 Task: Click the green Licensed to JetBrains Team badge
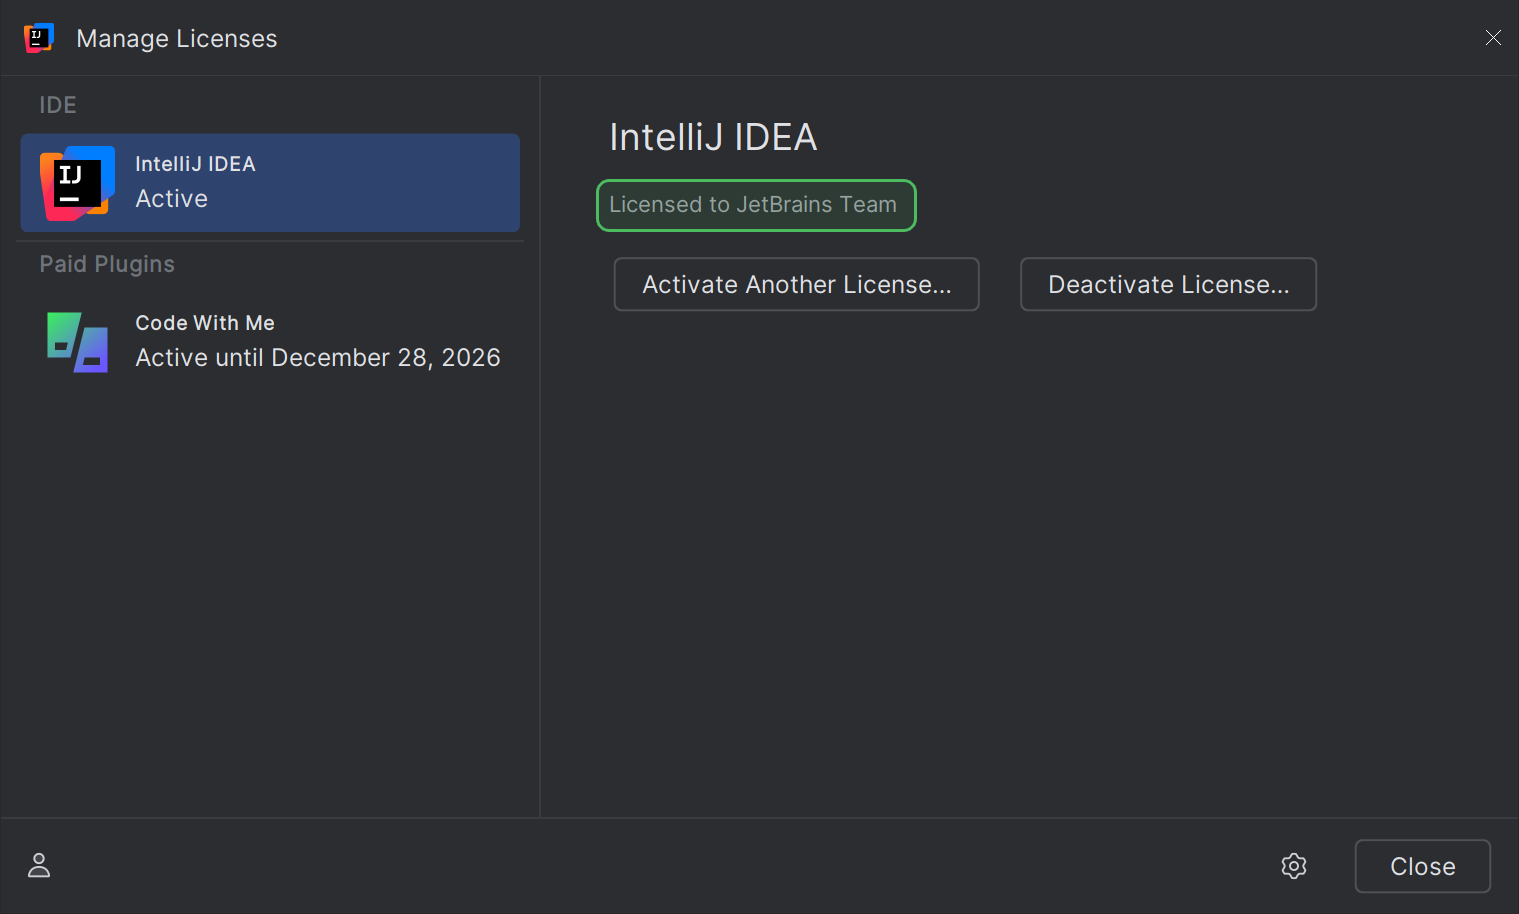click(756, 205)
